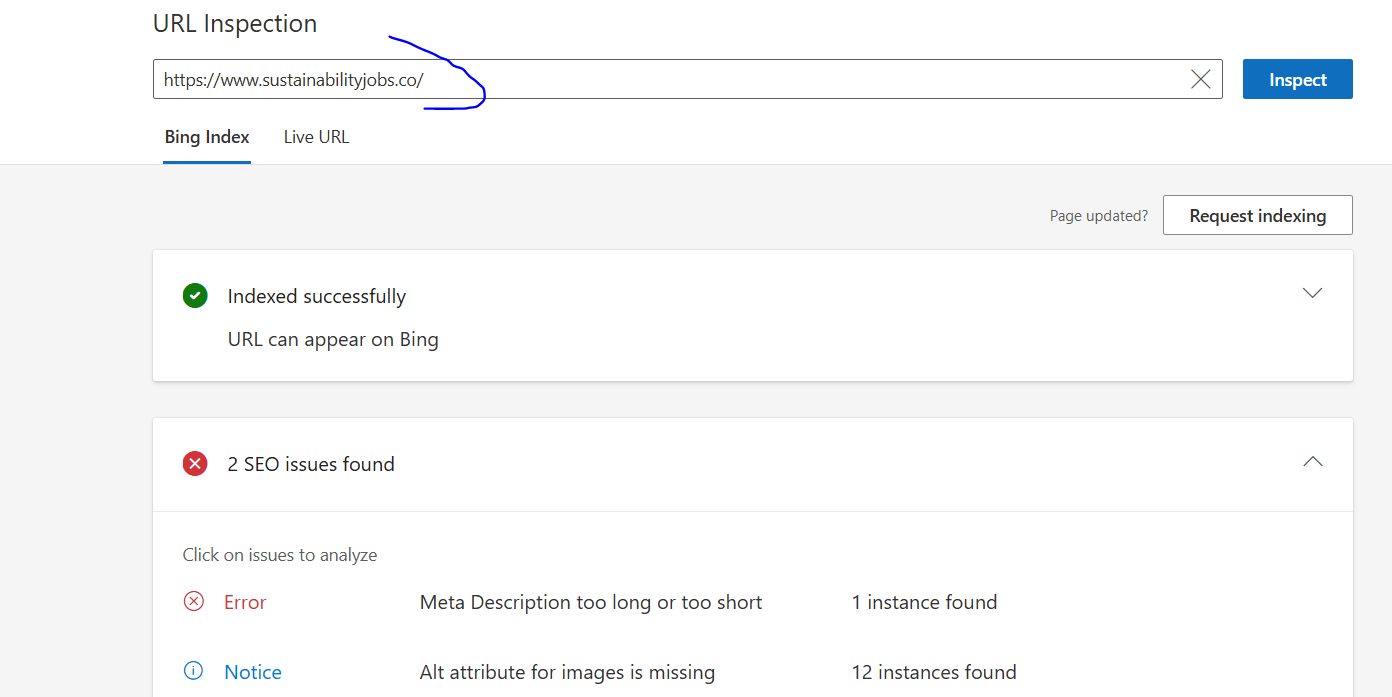This screenshot has width=1392, height=697.
Task: Click the red Error cross icon
Action: 194,601
